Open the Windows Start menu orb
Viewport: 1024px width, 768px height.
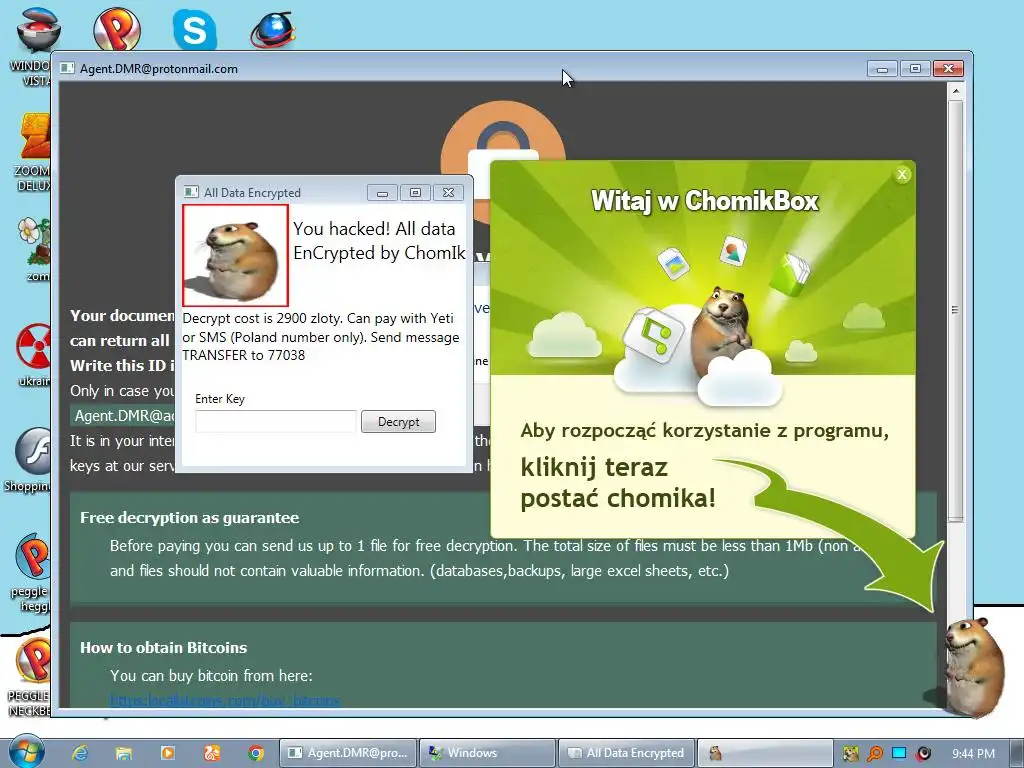coord(27,752)
